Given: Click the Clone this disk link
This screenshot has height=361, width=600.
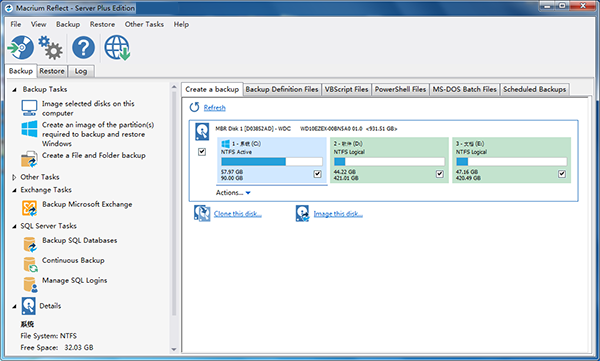Looking at the screenshot, I should [x=238, y=214].
